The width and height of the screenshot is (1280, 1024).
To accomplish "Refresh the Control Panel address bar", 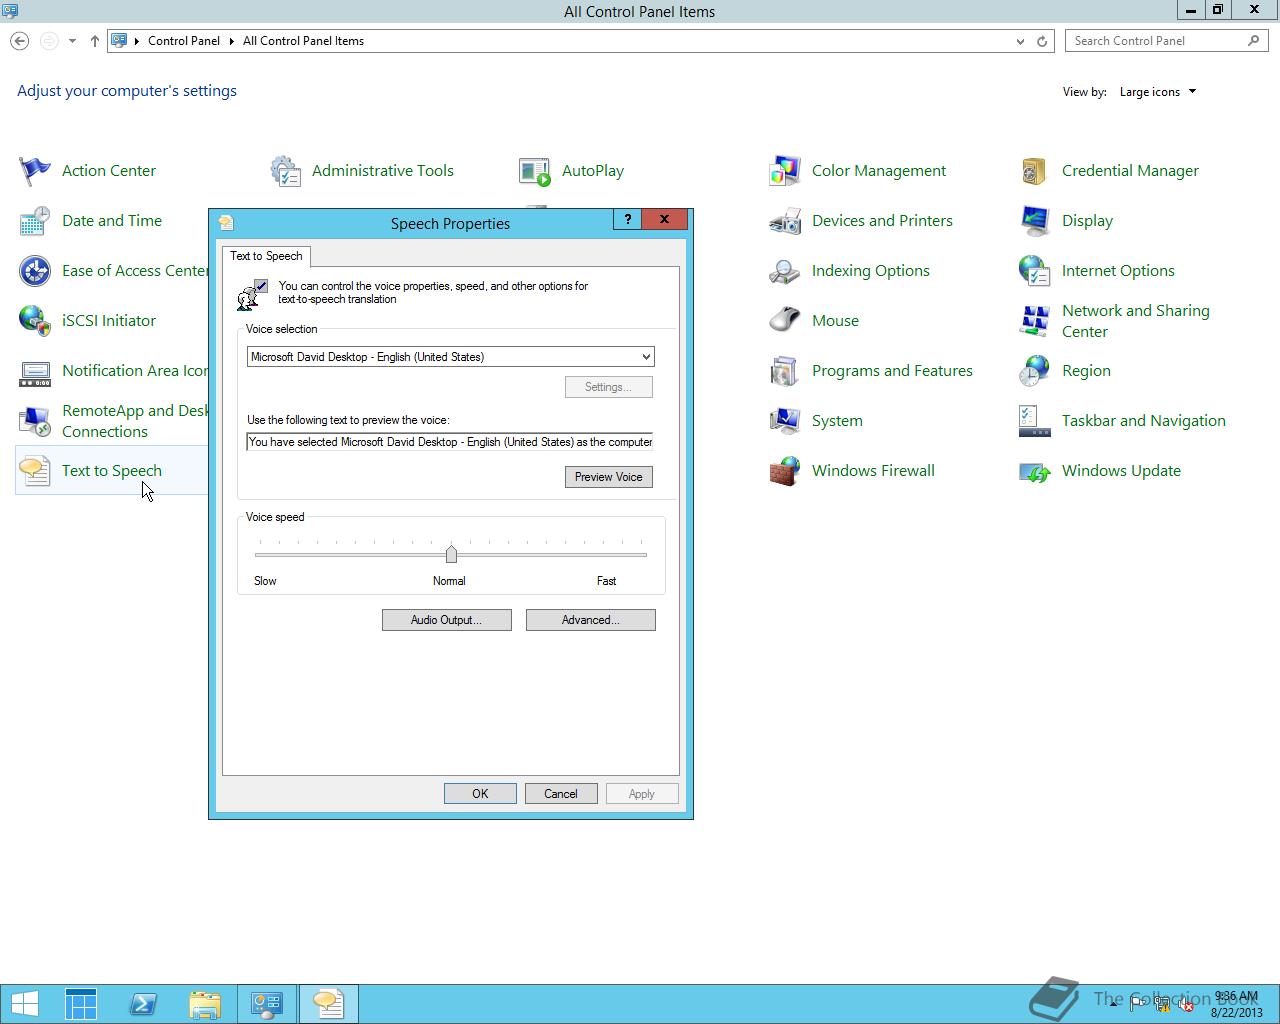I will pyautogui.click(x=1041, y=41).
